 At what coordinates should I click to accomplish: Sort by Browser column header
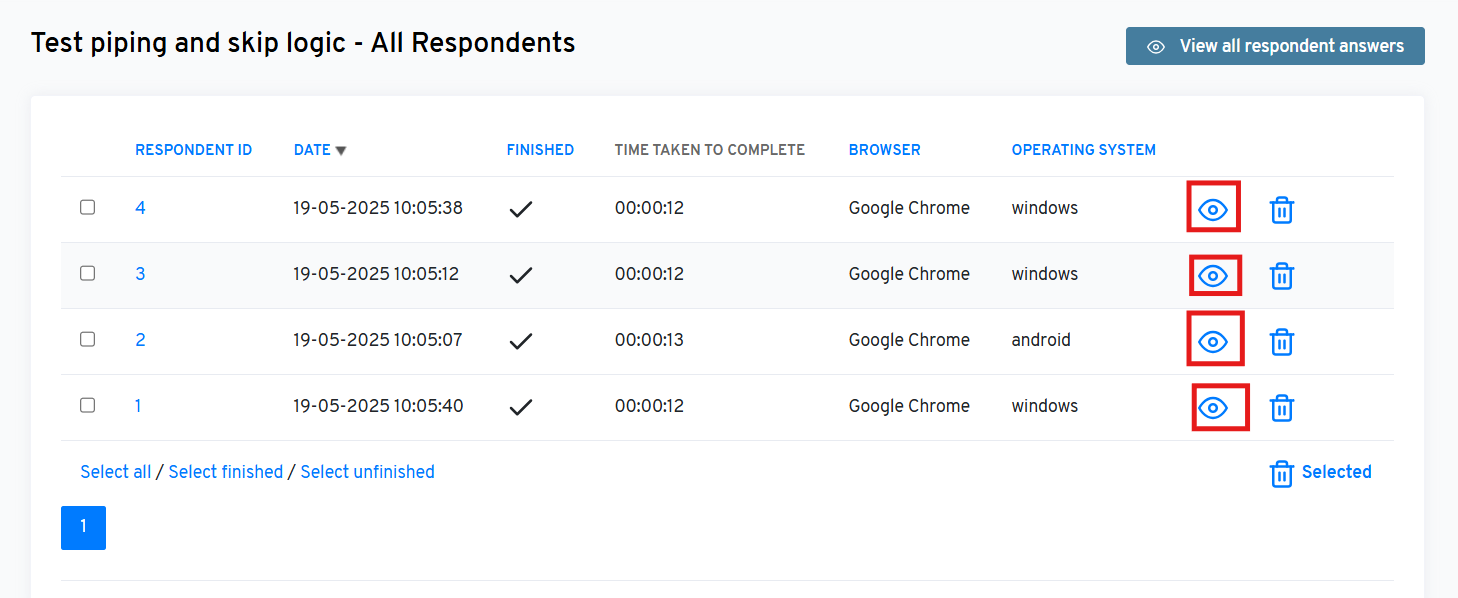(x=884, y=150)
